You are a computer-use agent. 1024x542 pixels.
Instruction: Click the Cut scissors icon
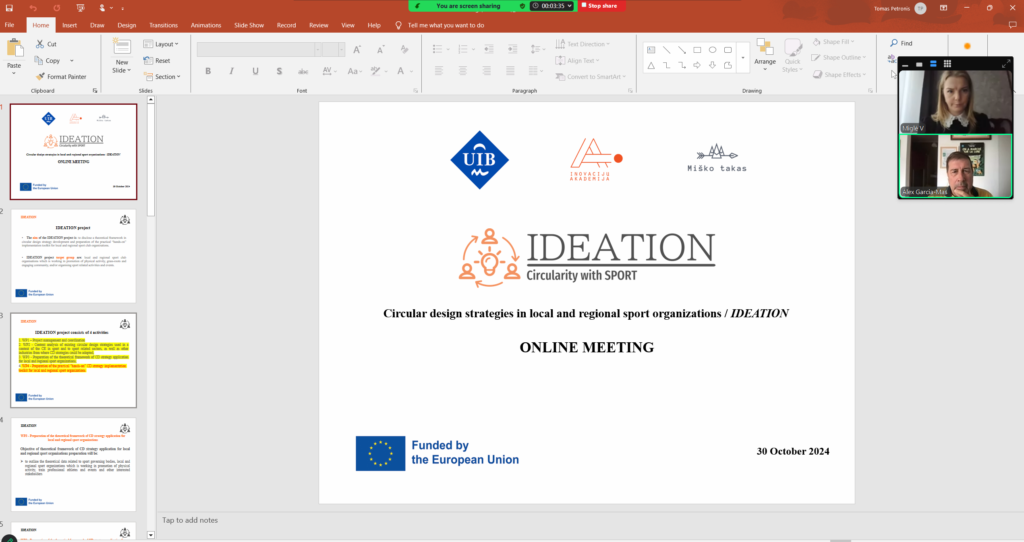(39, 44)
